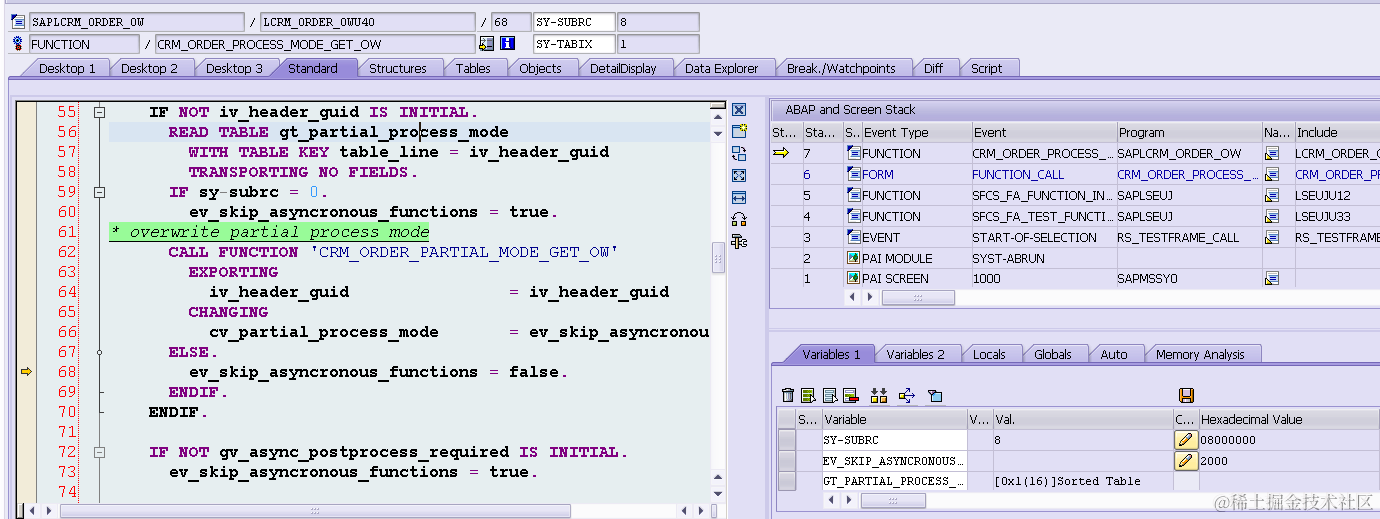
Task: Click the headphones-shaped tool icon beside the editor
Action: pyautogui.click(x=739, y=220)
